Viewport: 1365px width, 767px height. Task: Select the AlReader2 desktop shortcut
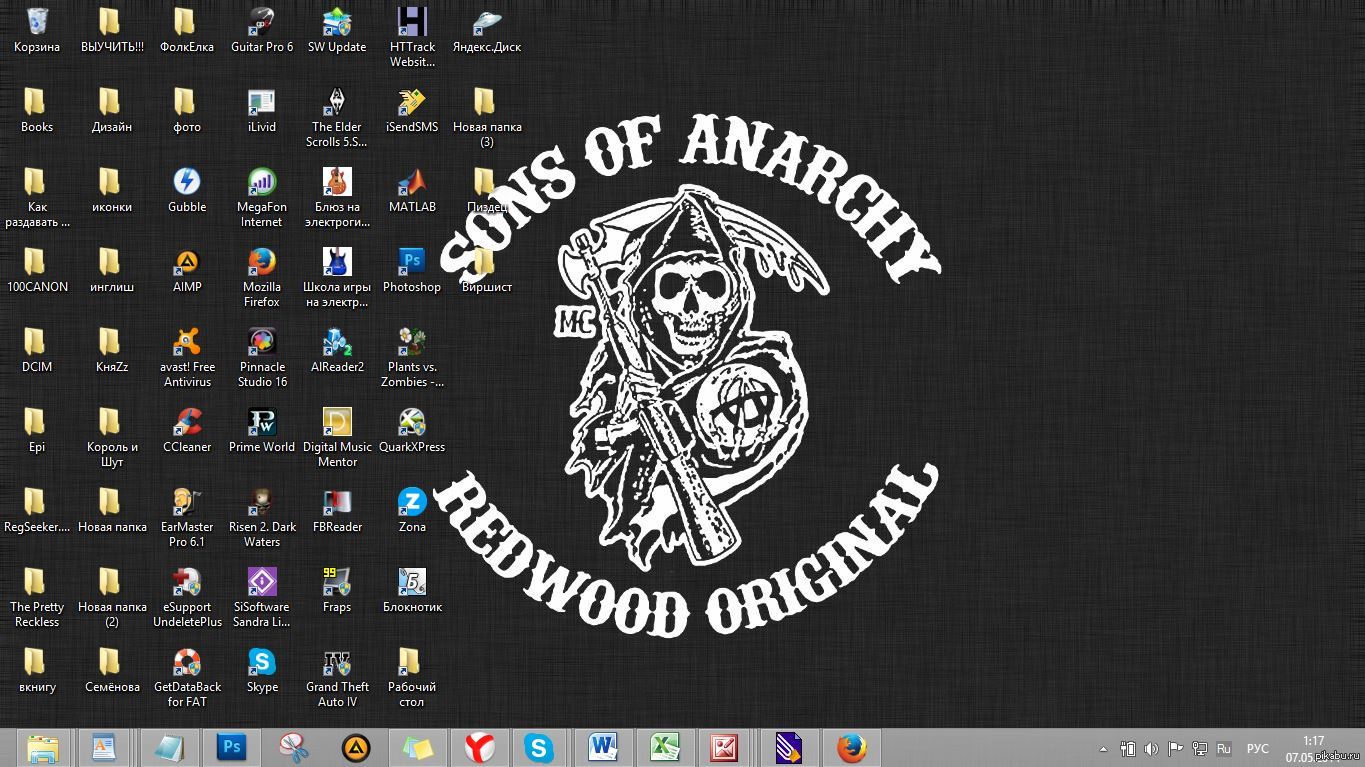point(337,350)
